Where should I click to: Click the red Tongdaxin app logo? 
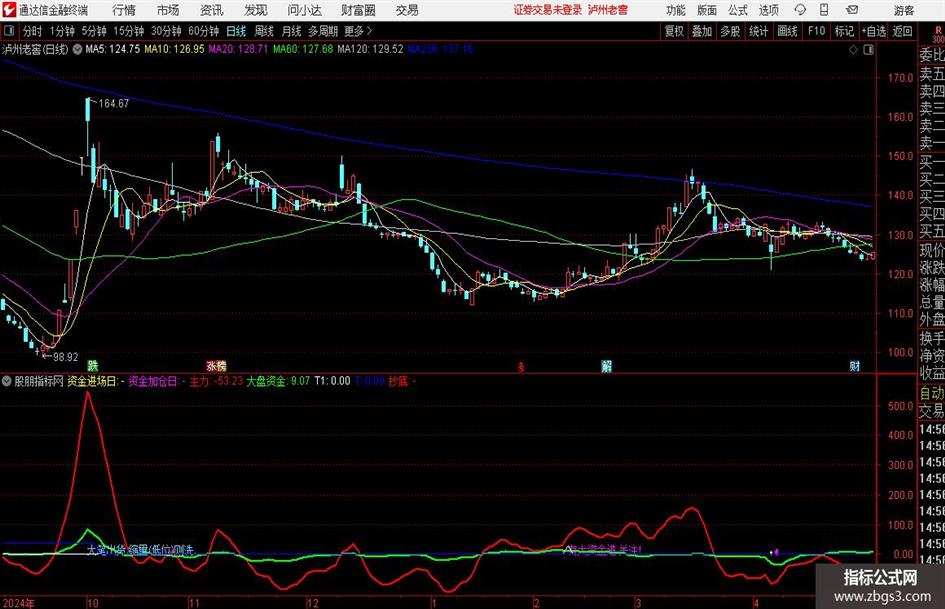tap(9, 10)
